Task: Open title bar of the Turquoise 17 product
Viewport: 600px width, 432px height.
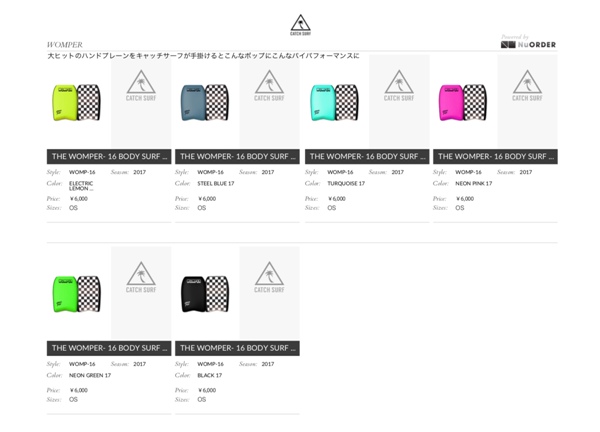Action: tap(367, 156)
